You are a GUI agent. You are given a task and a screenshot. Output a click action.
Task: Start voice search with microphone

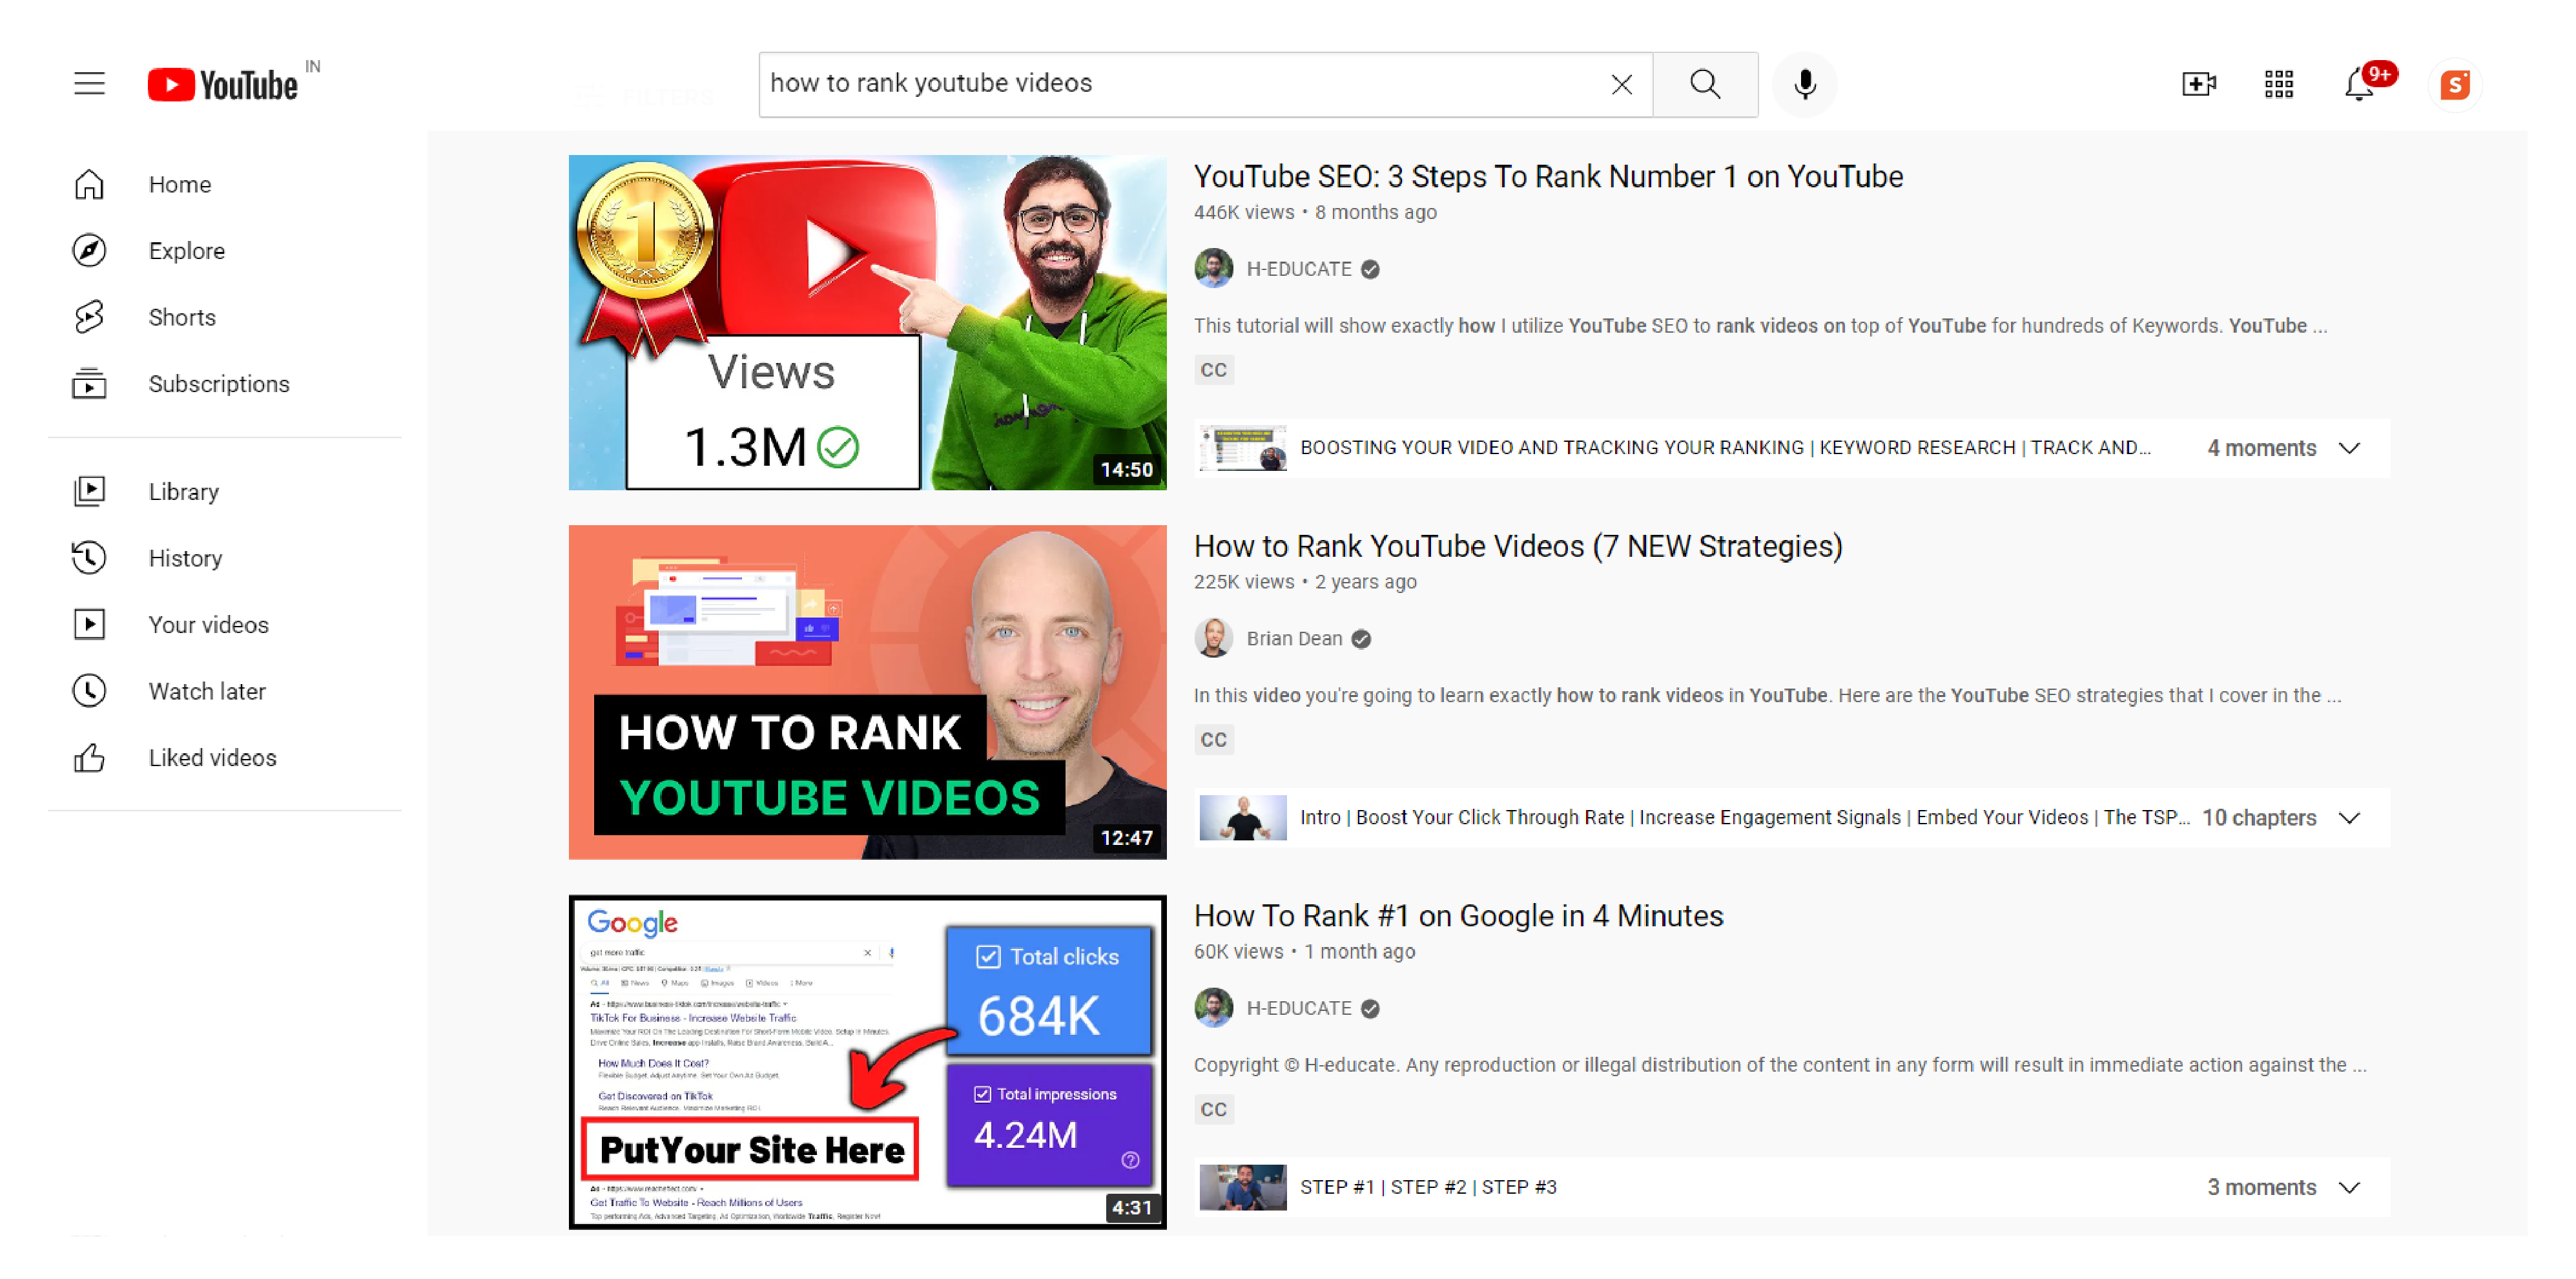[x=1804, y=85]
